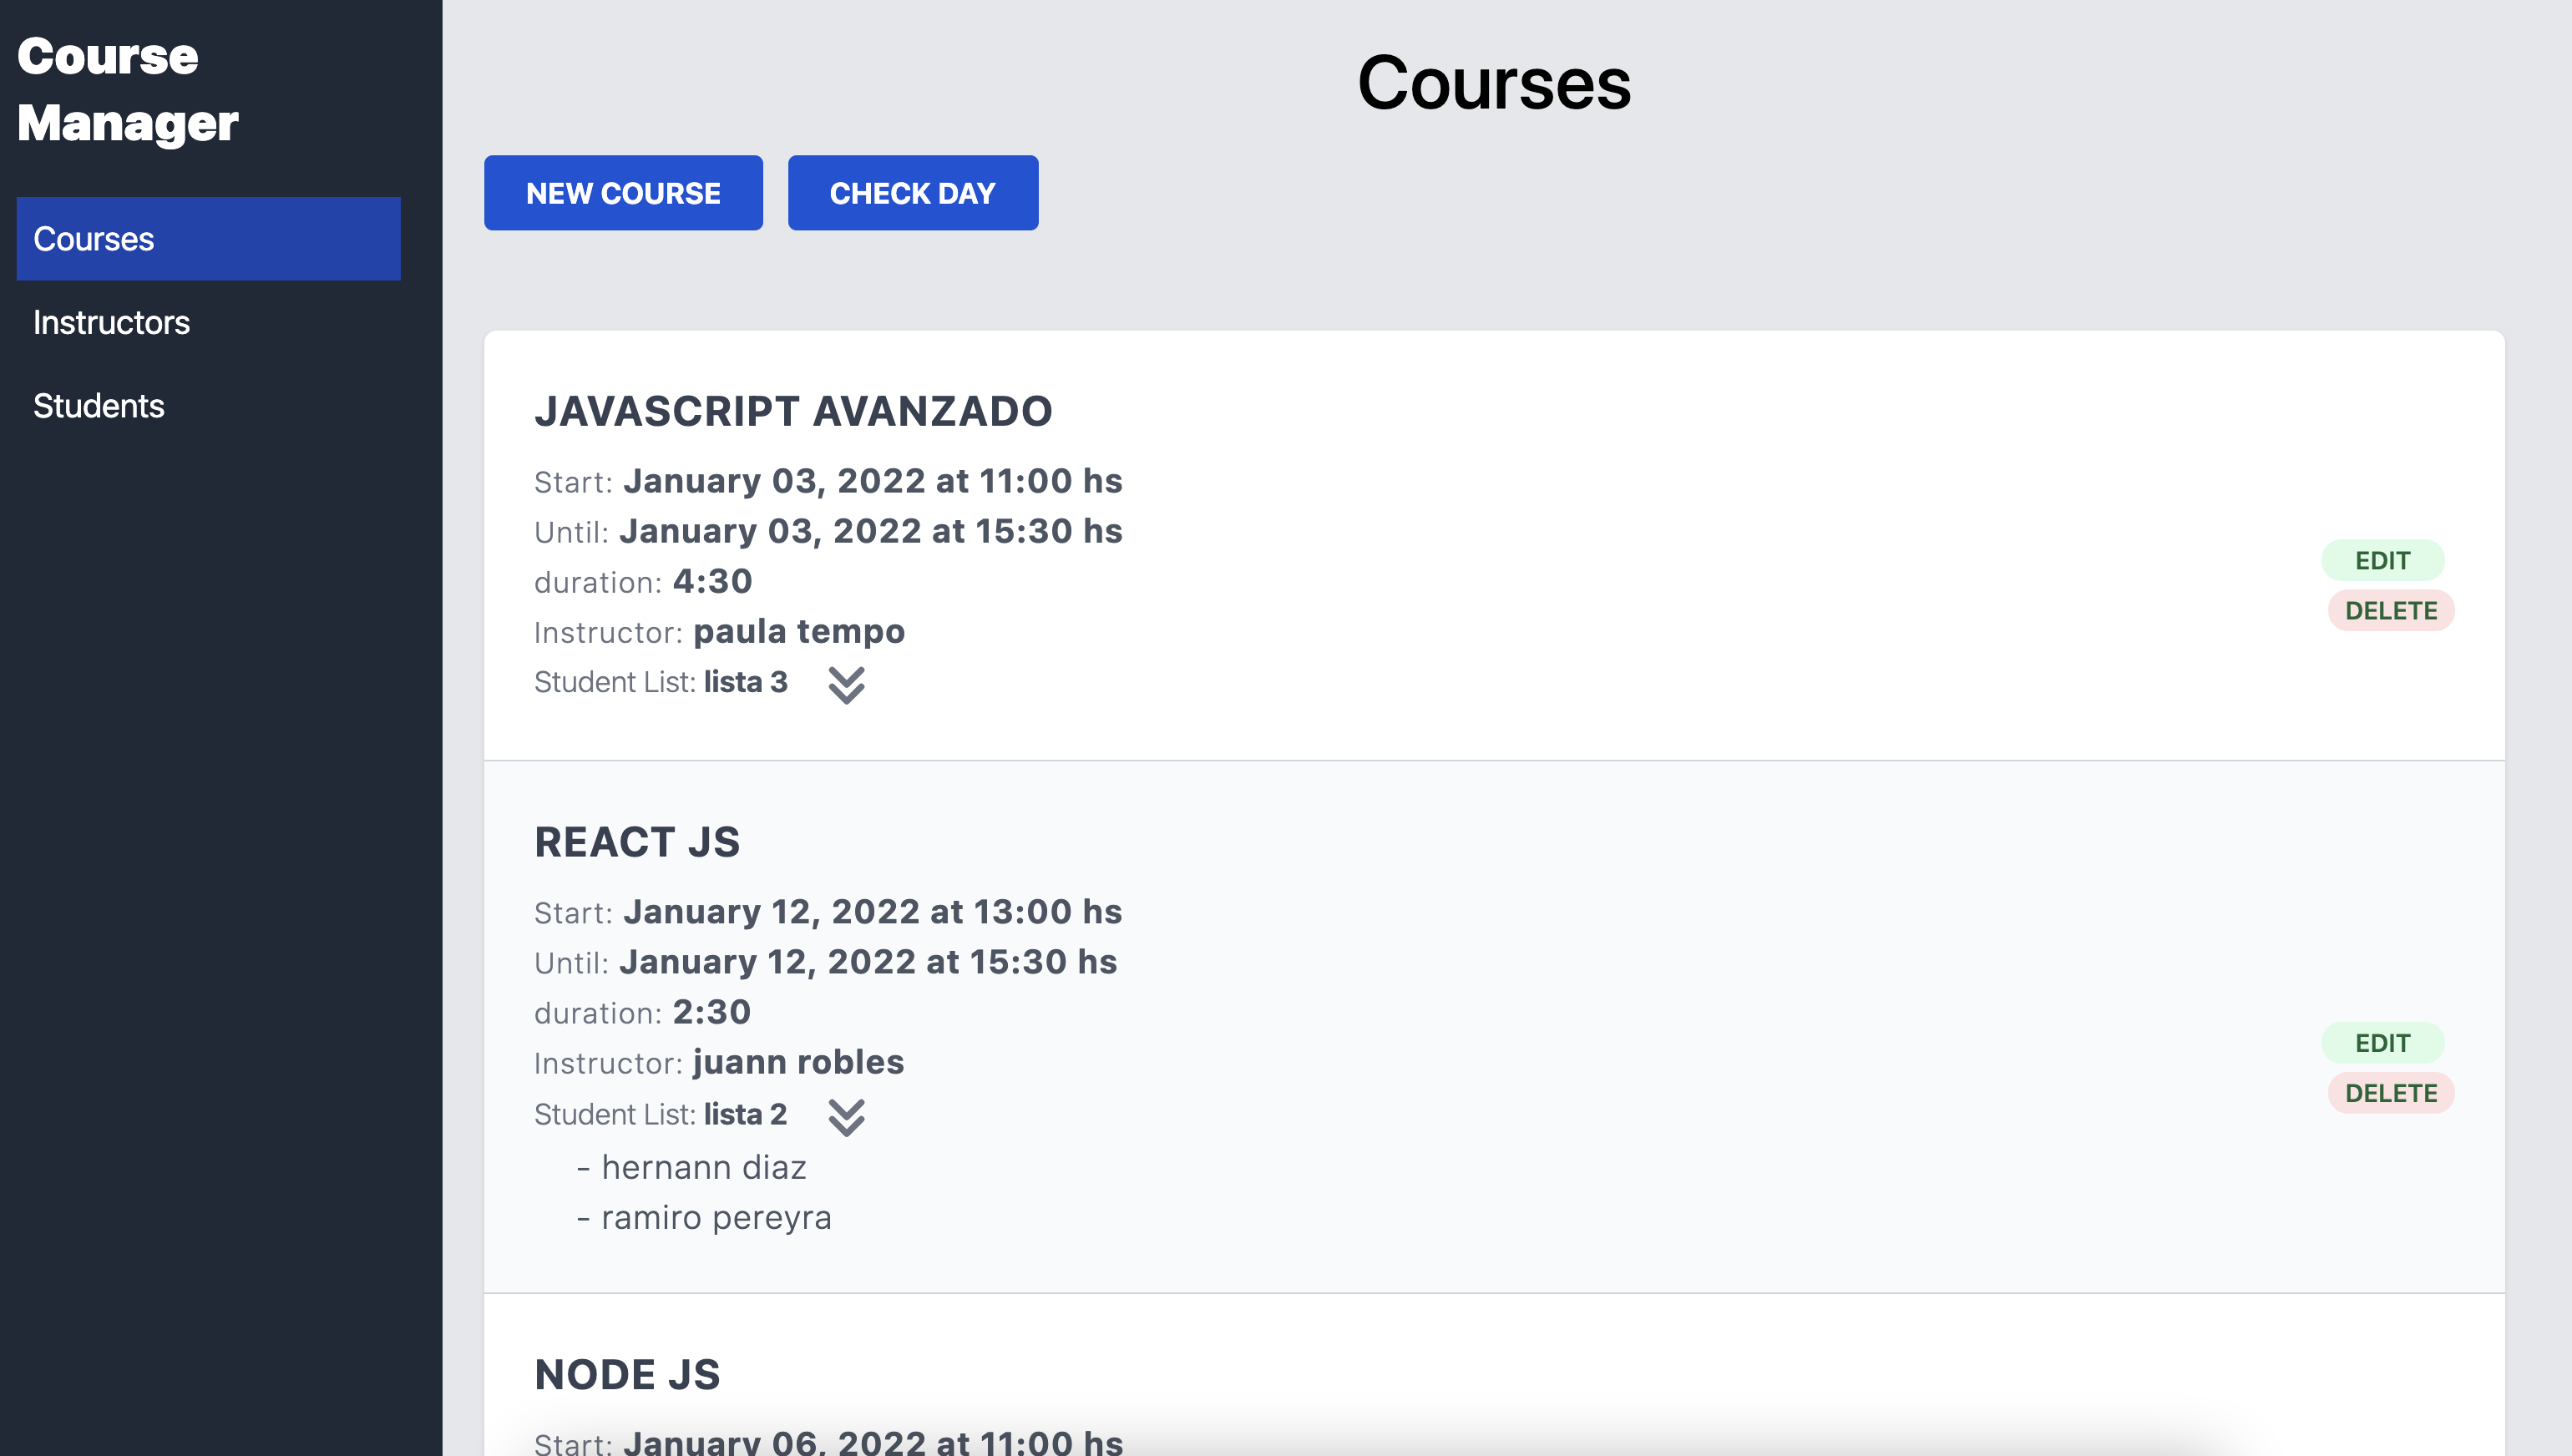Click instructor name paula tempo
This screenshot has height=1456, width=2572.
point(799,631)
